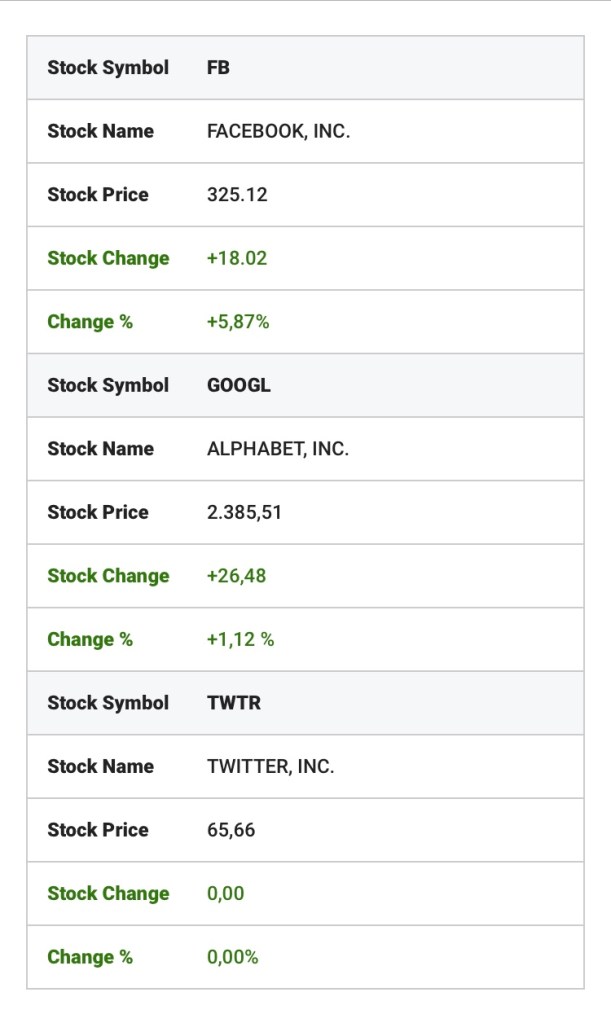Viewport: 611px width, 1023px height.
Task: Click Facebook's stock price 325.12
Action: click(237, 195)
